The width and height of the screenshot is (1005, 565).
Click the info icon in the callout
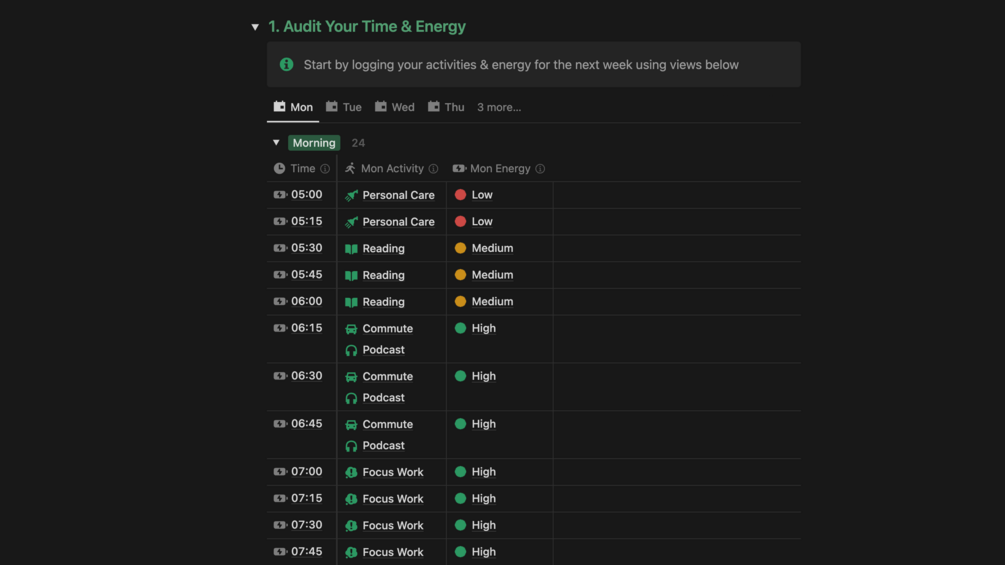click(x=287, y=65)
